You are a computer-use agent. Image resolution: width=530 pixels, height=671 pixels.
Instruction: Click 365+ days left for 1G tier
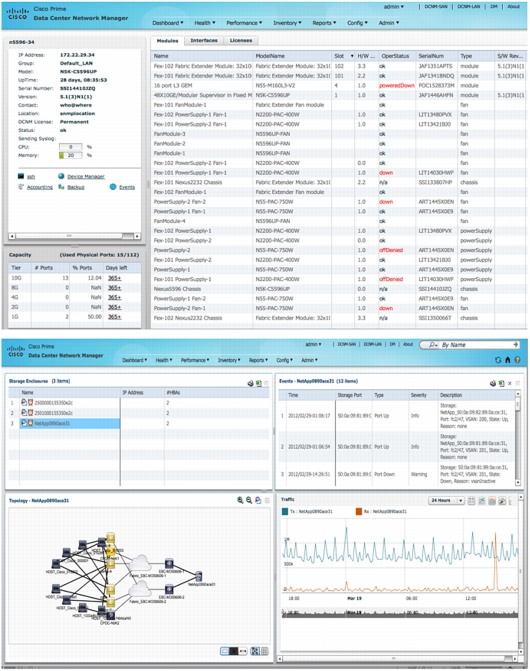114,317
